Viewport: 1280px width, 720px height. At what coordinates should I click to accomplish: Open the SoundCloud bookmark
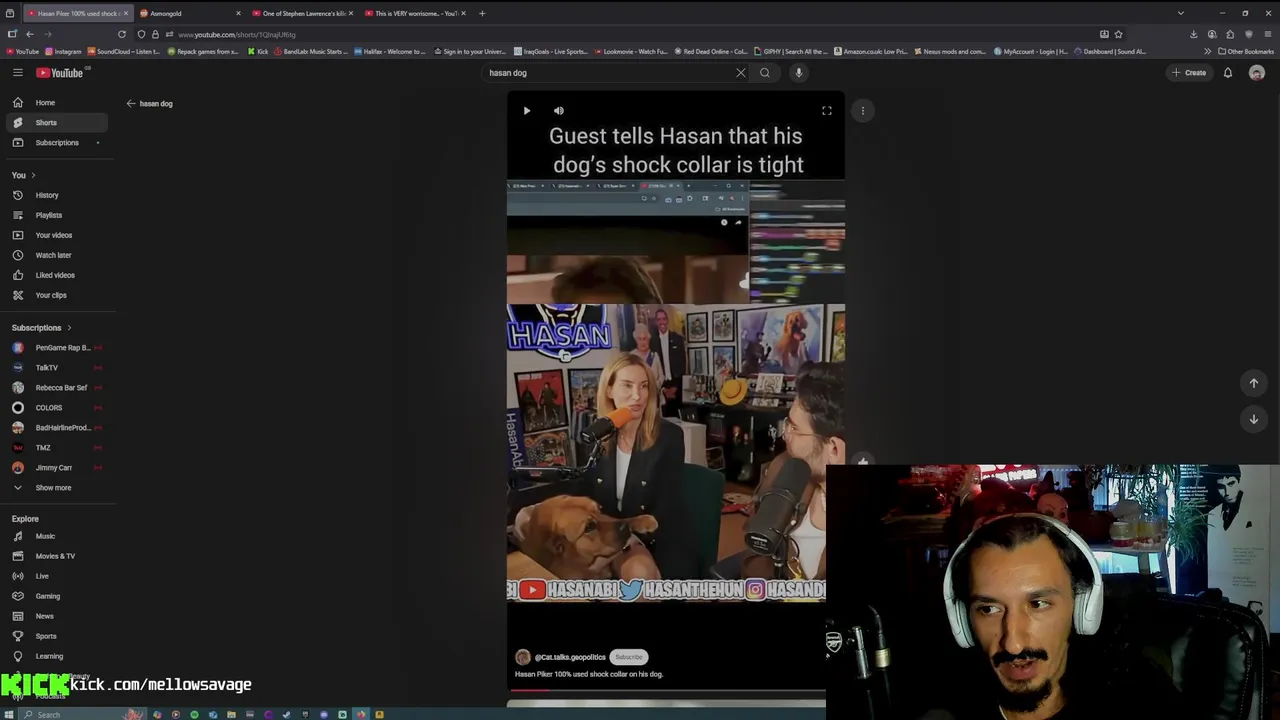(x=124, y=51)
